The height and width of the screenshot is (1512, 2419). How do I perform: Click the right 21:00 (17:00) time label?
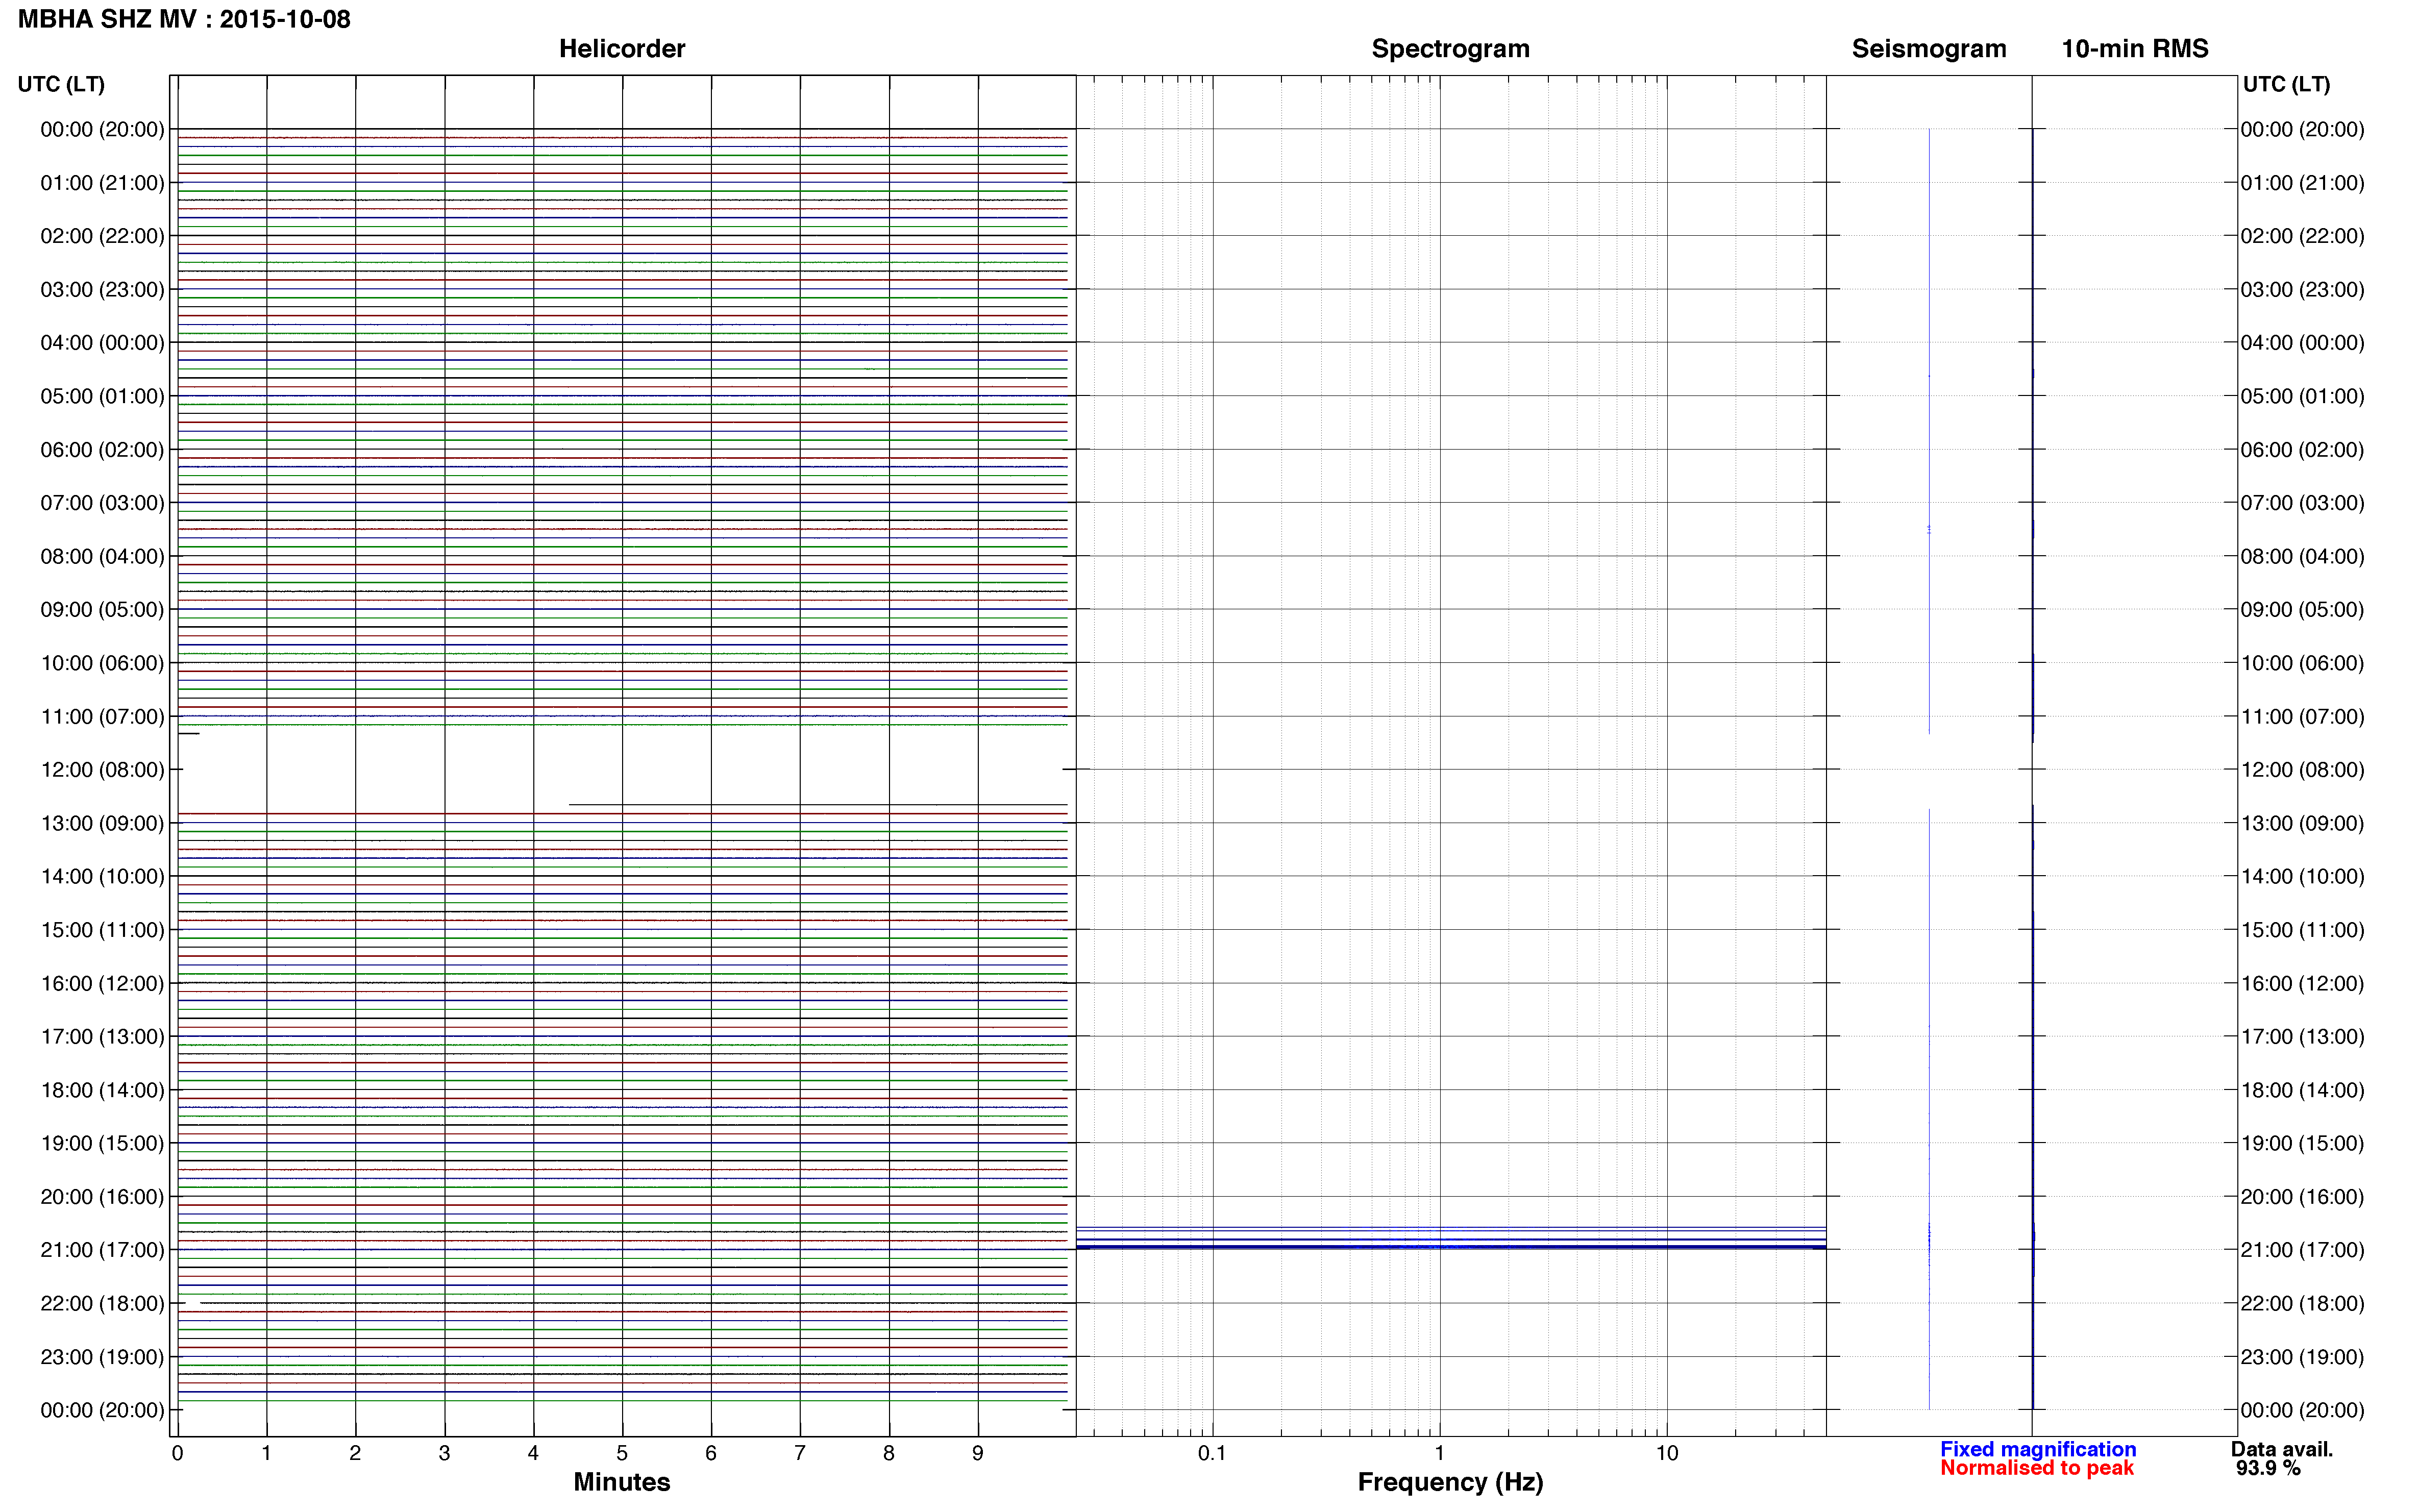coord(2302,1250)
